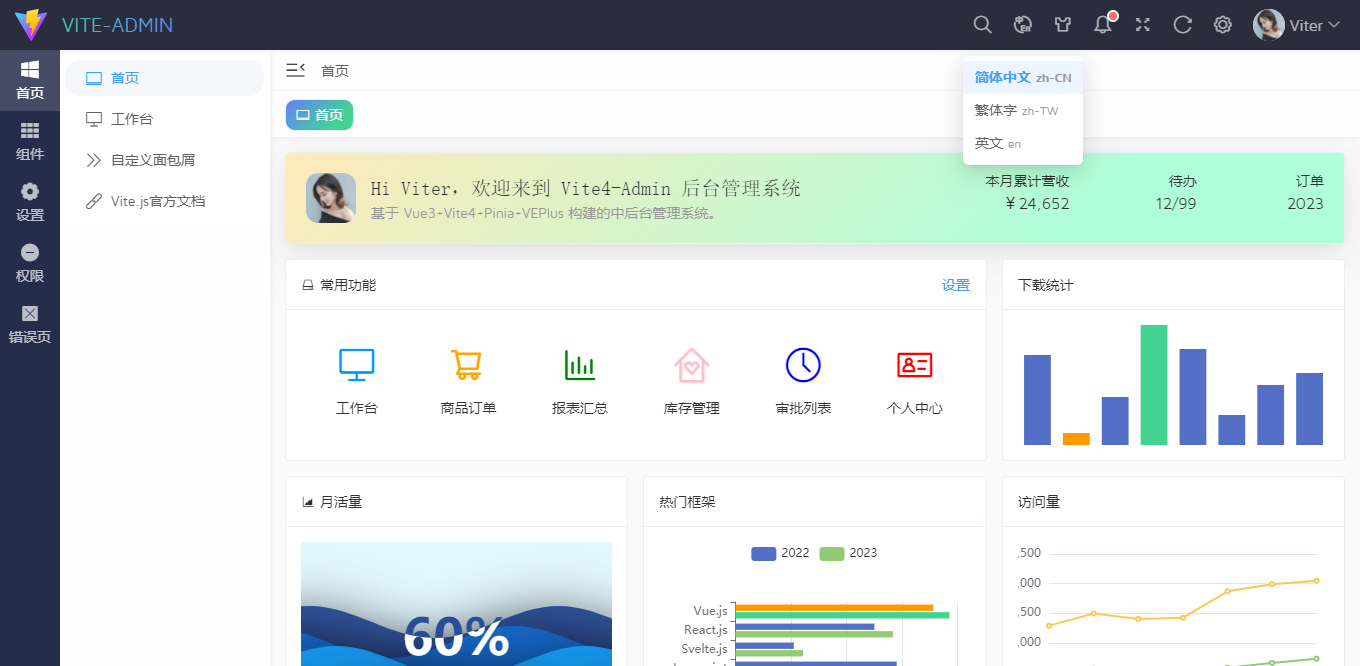Select the 商品订单 shopping cart icon
The width and height of the screenshot is (1360, 666).
(x=467, y=365)
